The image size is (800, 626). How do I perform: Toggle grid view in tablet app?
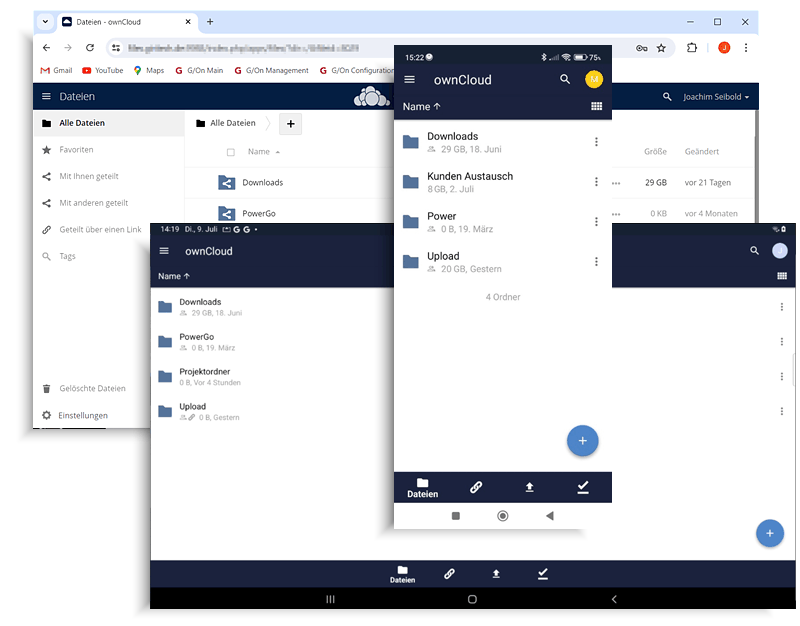[782, 276]
